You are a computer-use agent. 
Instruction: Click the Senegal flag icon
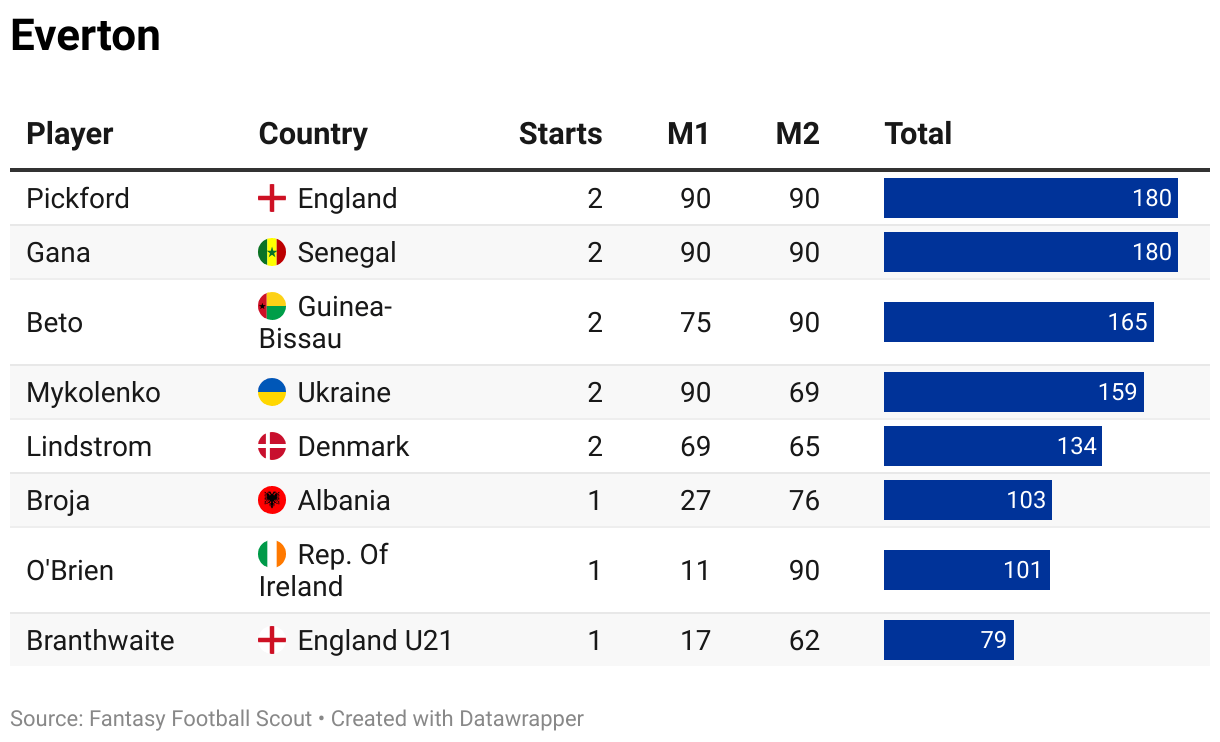click(x=272, y=252)
